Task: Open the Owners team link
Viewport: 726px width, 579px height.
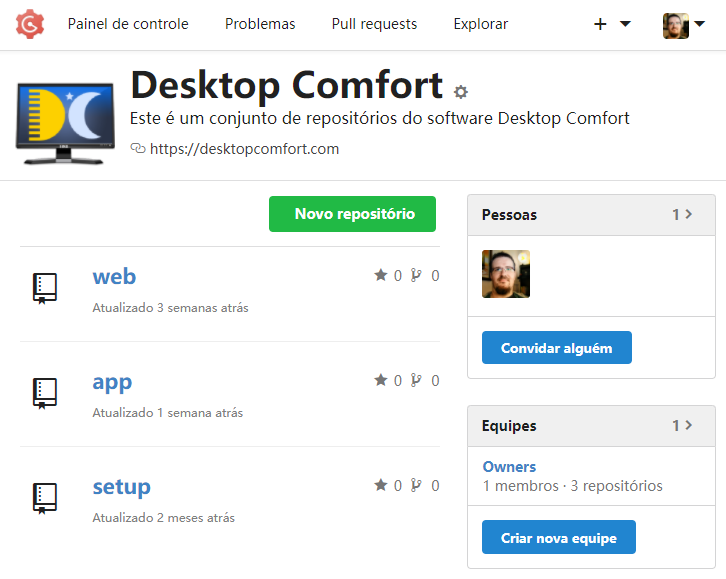Action: coord(509,467)
